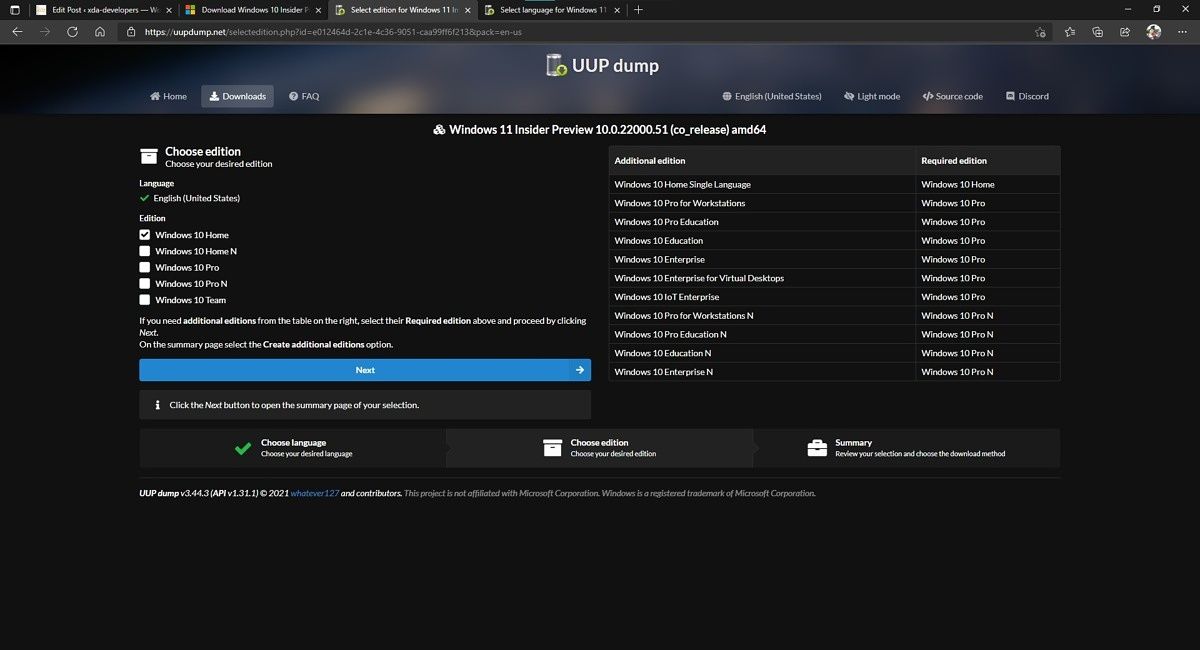Click the browser Share icon
The width and height of the screenshot is (1200, 650).
pos(1125,32)
